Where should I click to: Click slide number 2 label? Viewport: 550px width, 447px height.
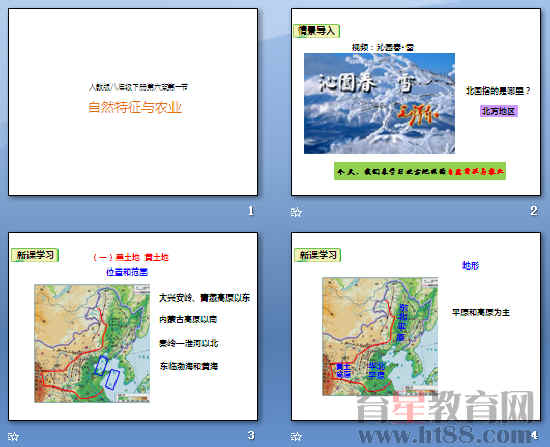534,211
